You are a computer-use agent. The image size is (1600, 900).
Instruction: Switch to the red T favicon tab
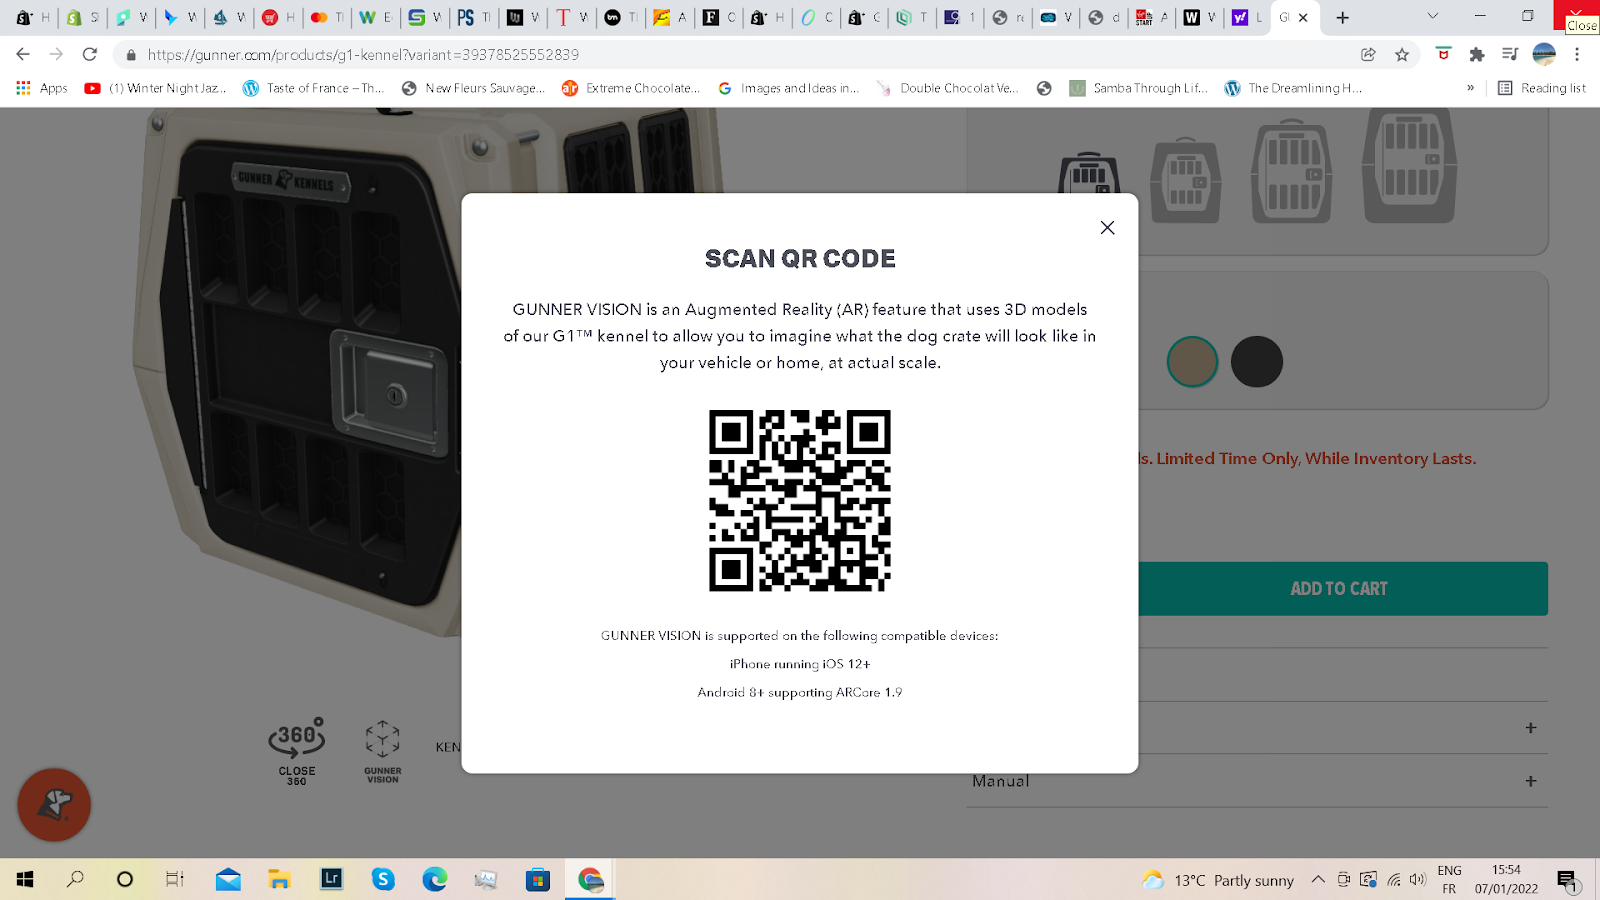click(572, 17)
